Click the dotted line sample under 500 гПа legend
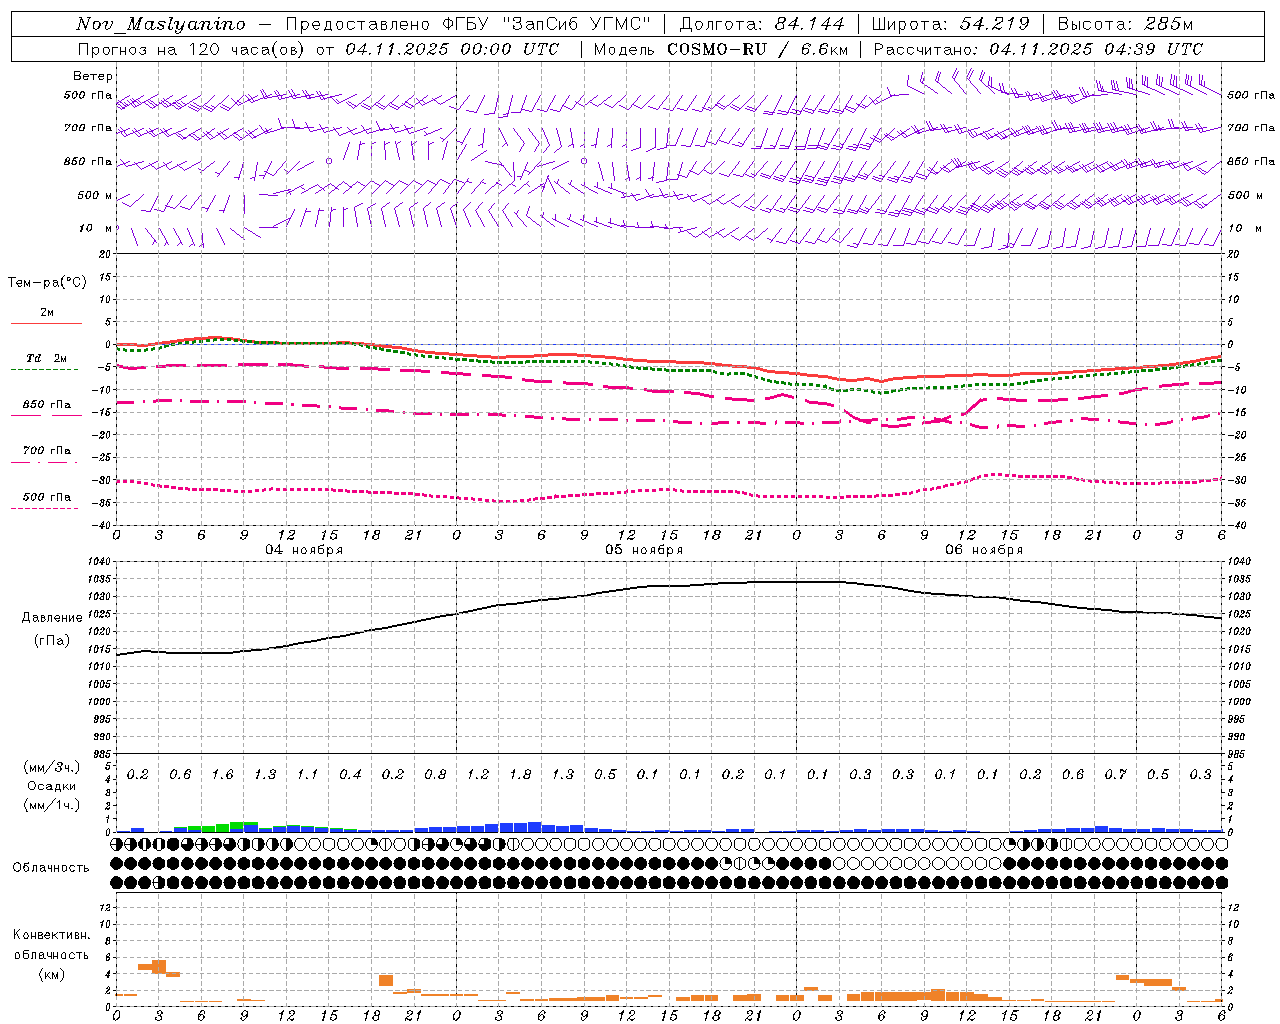The image size is (1280, 1024). [x=46, y=508]
